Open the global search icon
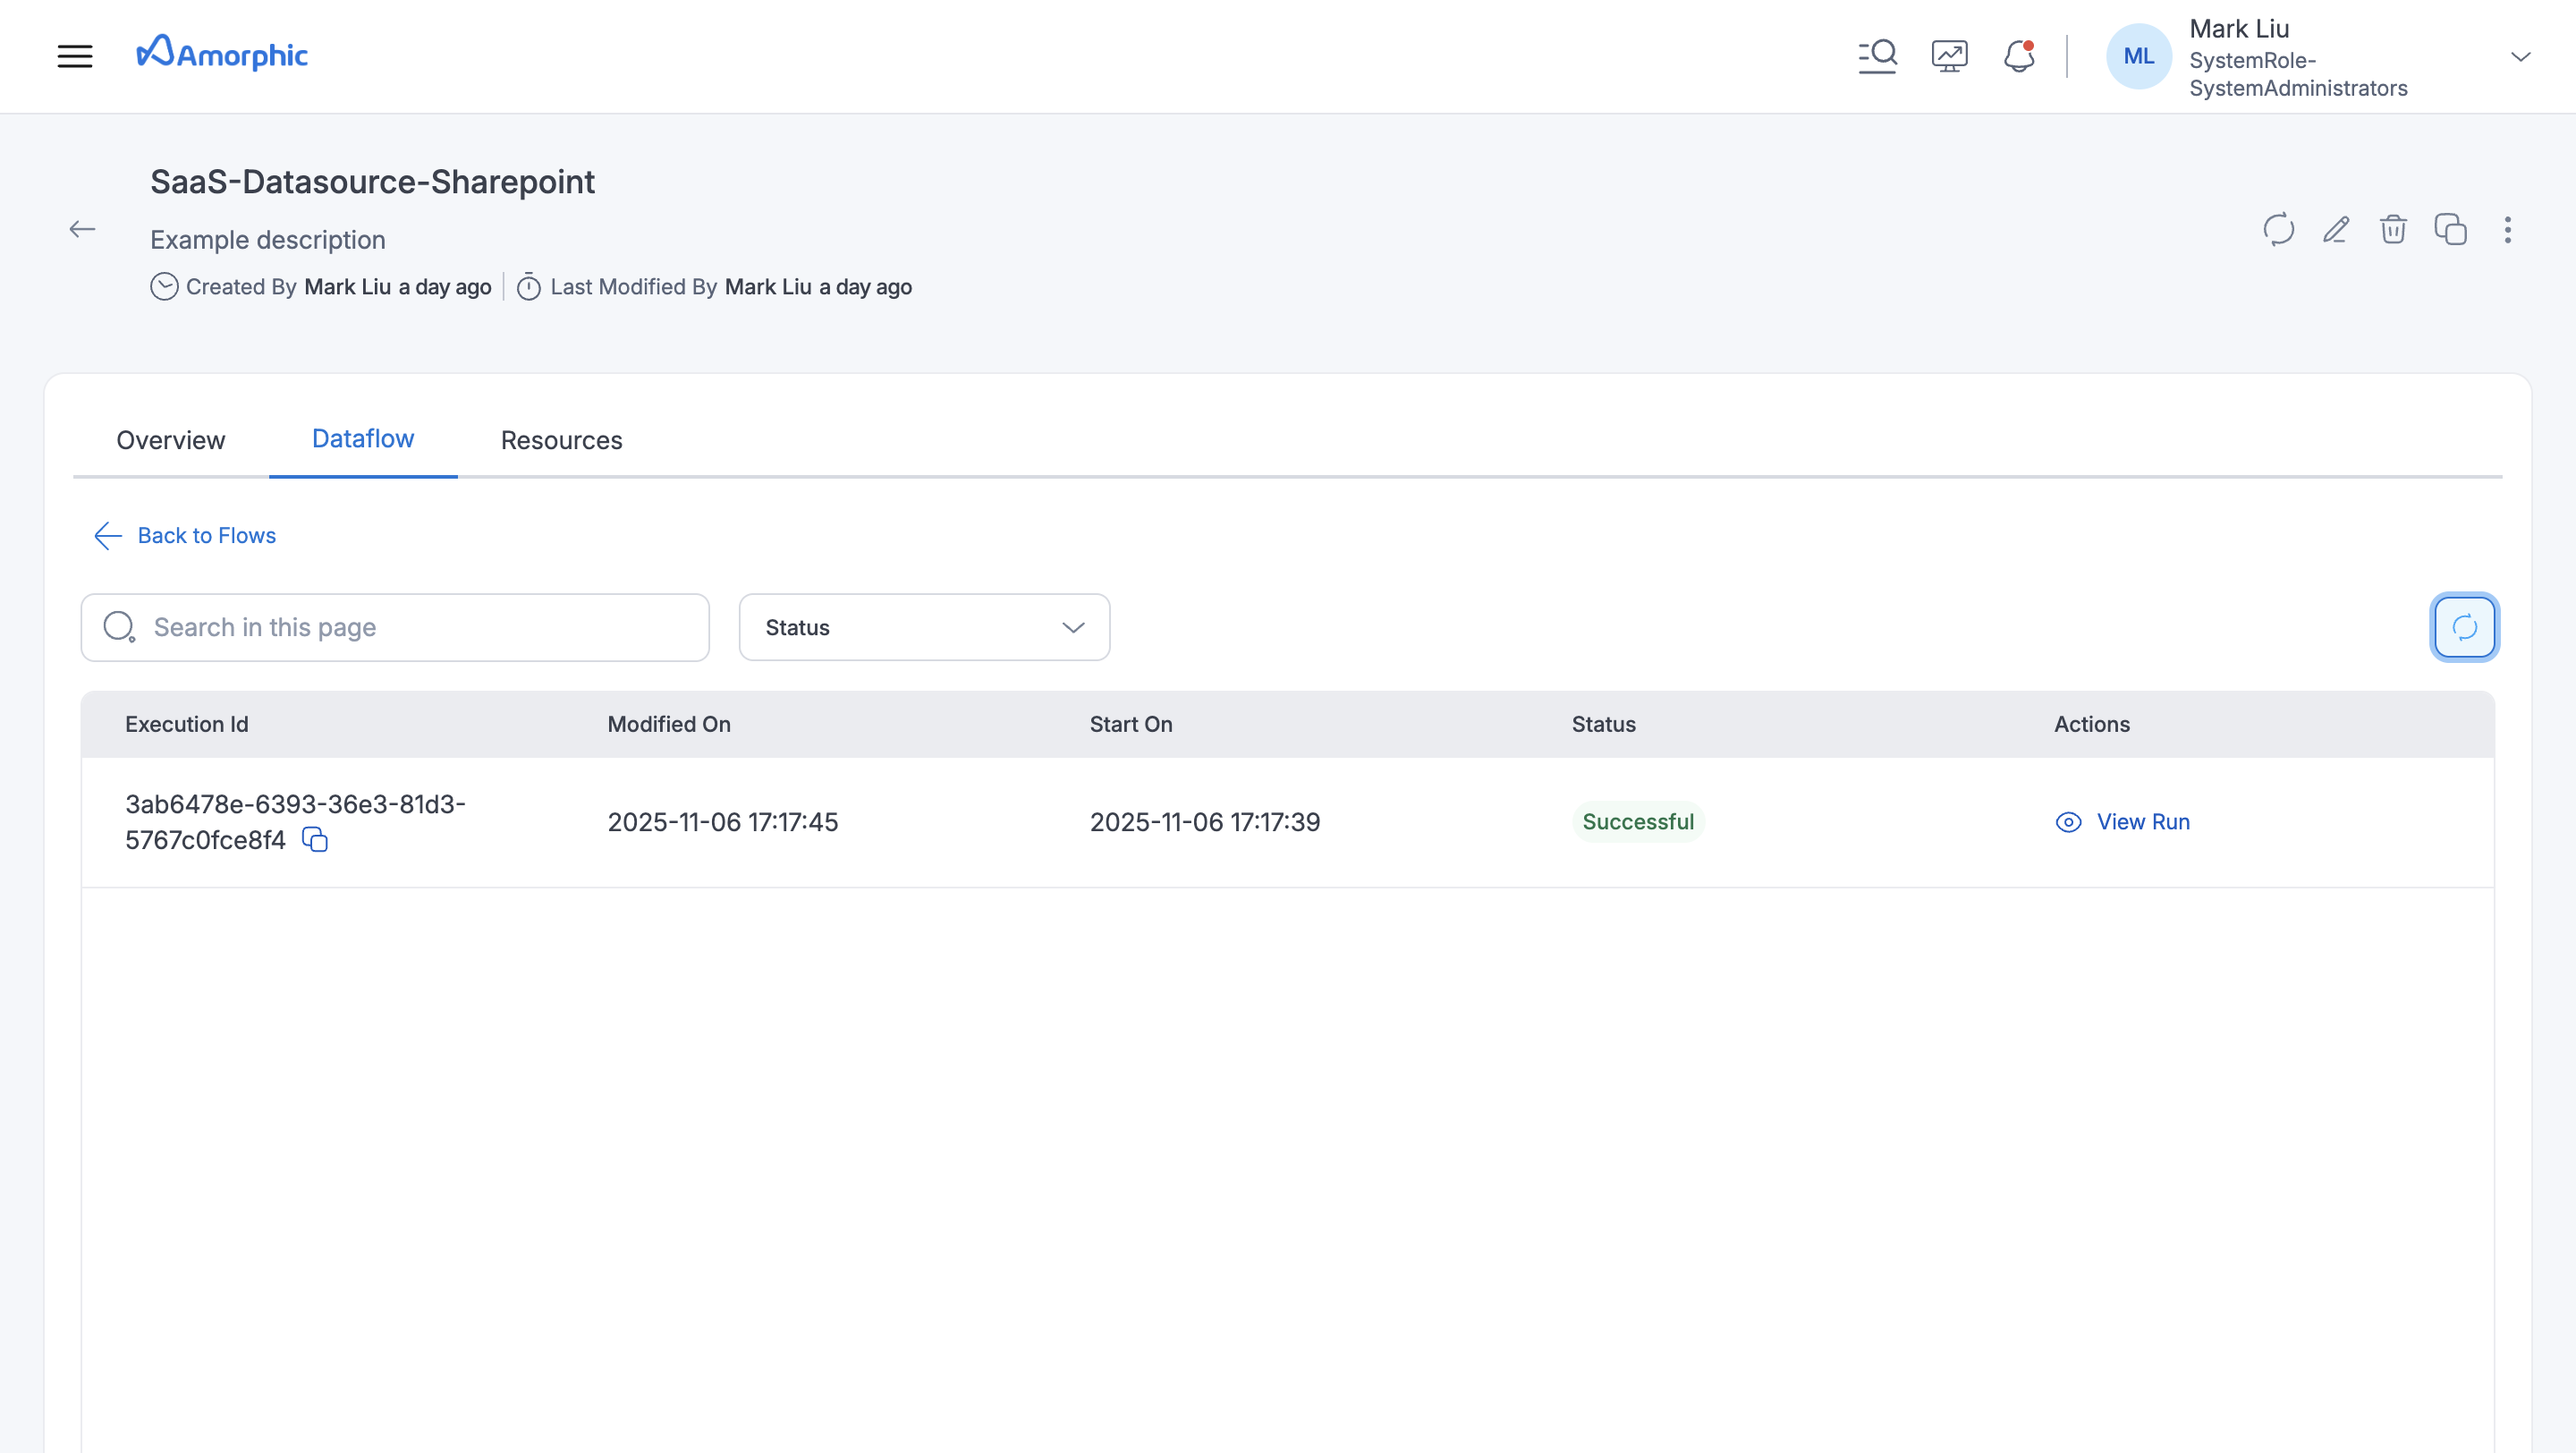This screenshot has width=2576, height=1453. point(1877,56)
